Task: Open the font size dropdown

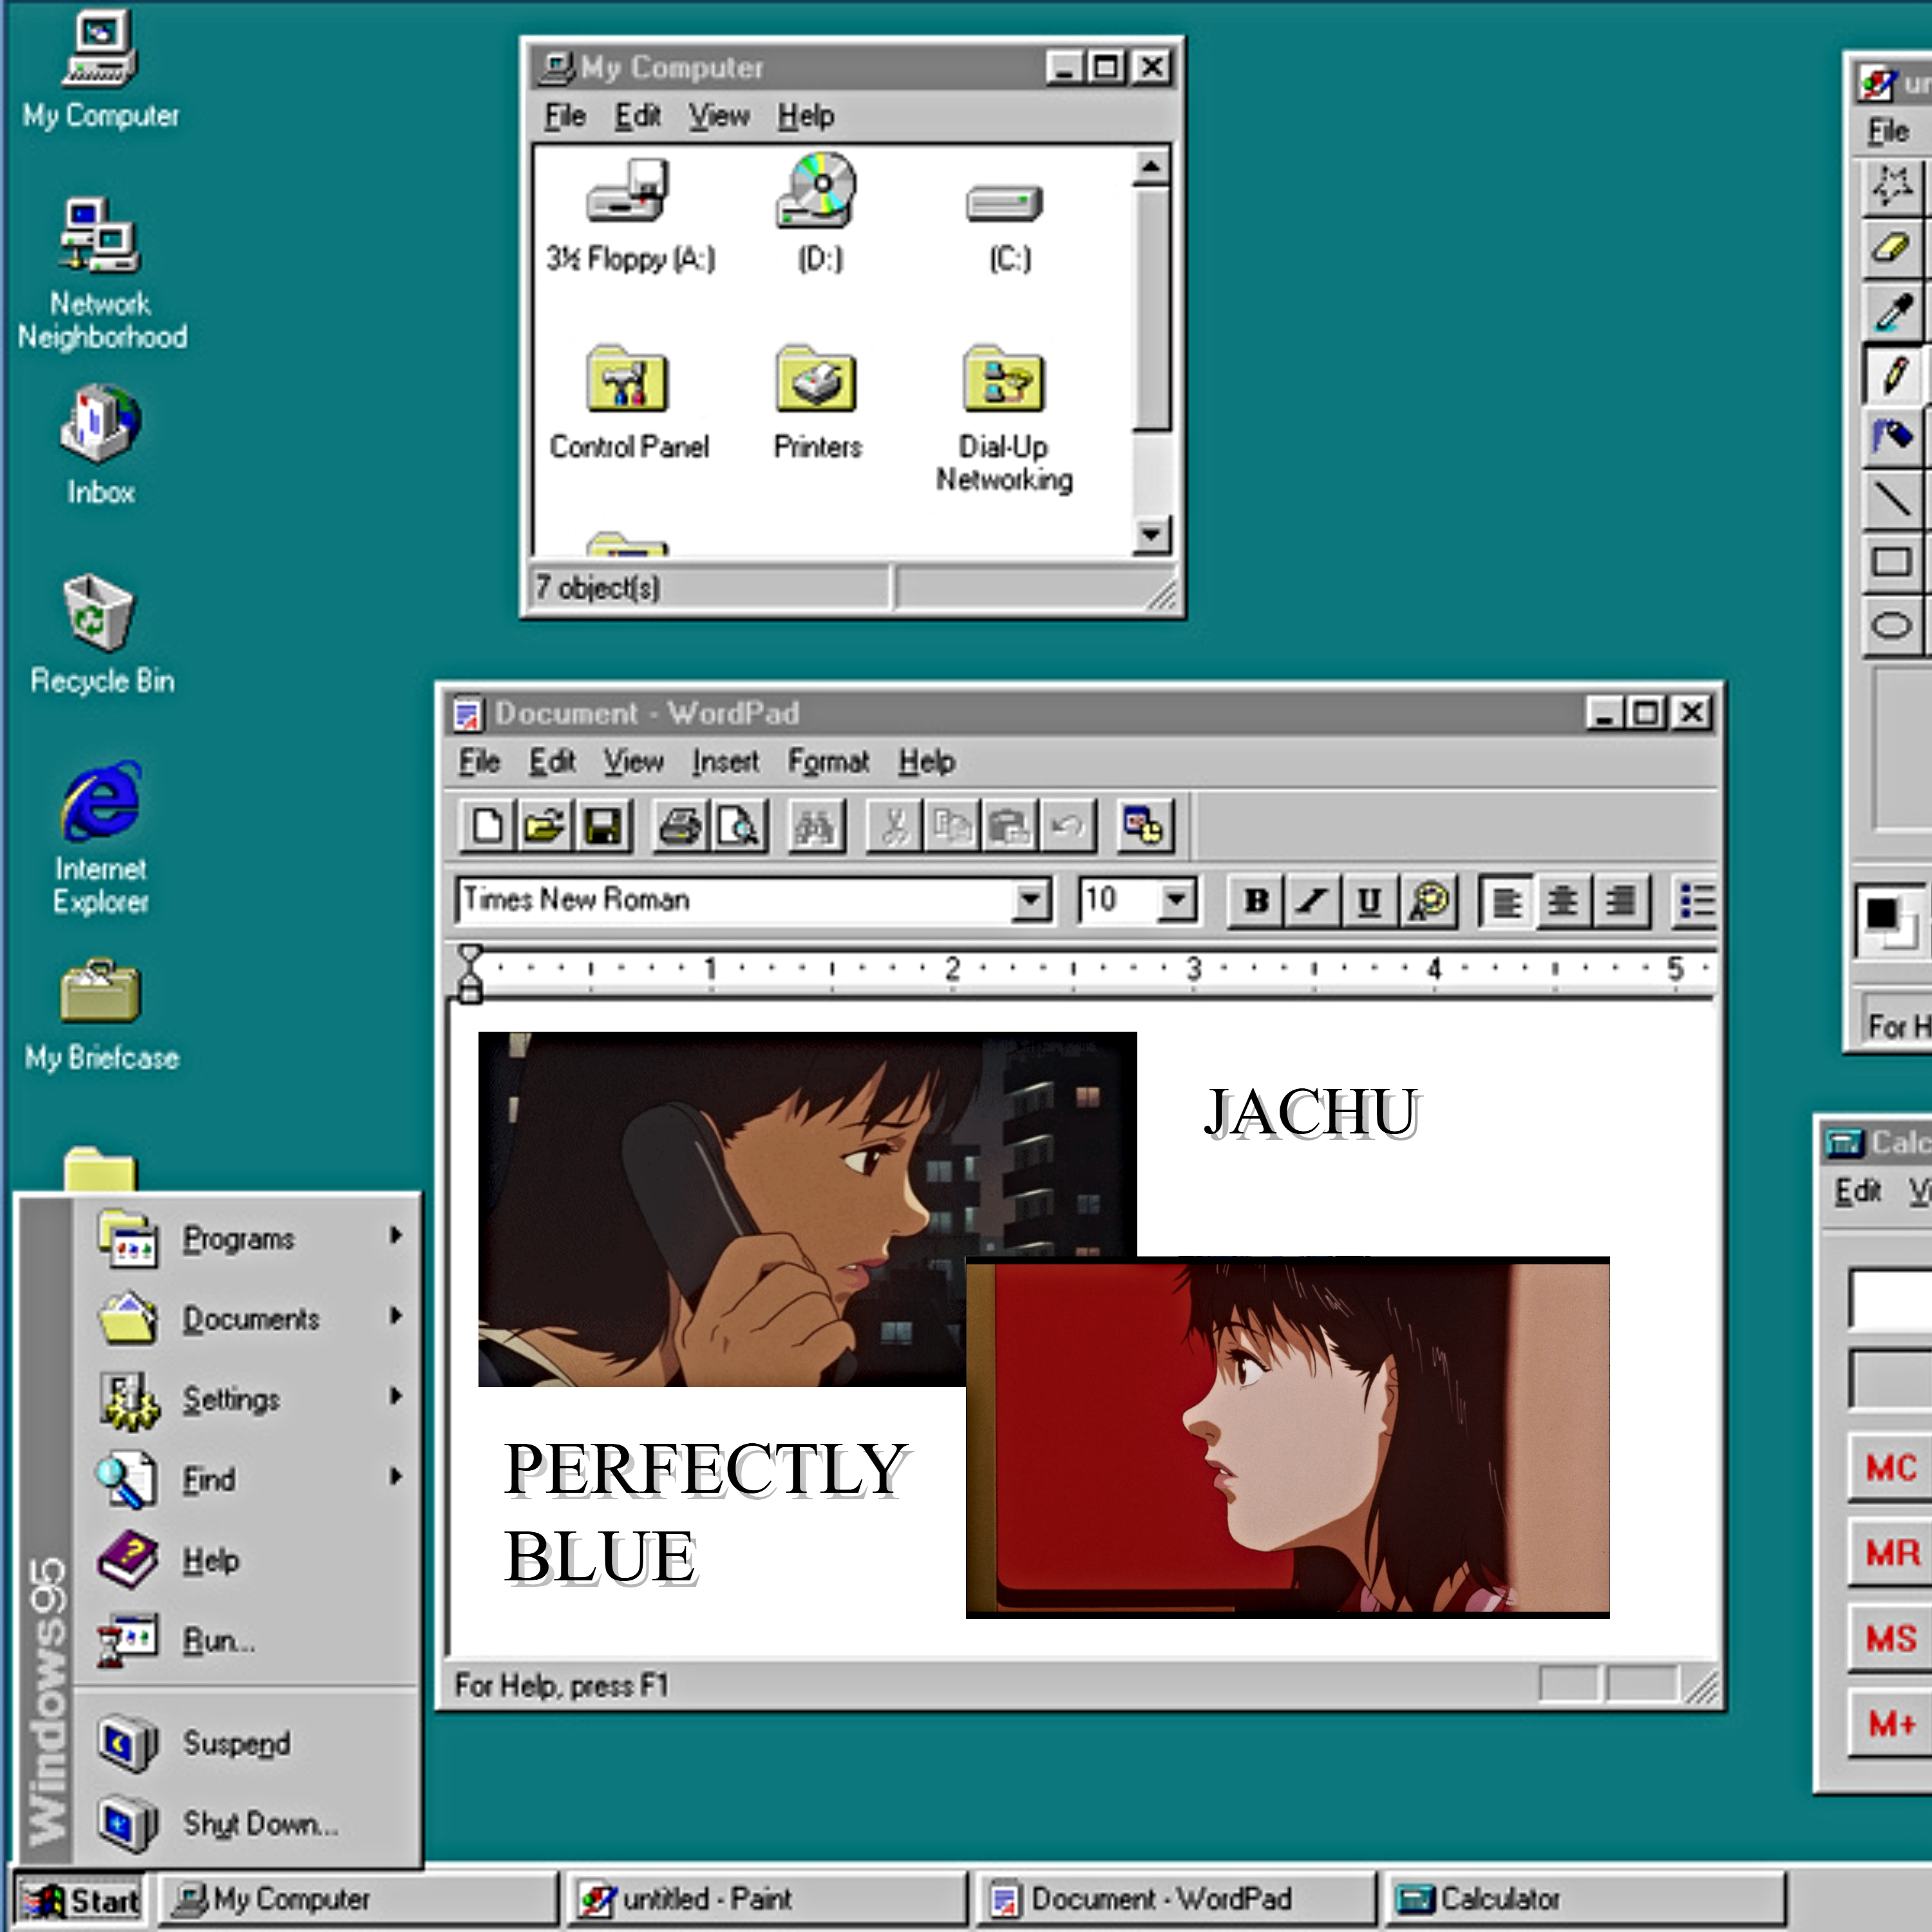Action: tap(1177, 901)
